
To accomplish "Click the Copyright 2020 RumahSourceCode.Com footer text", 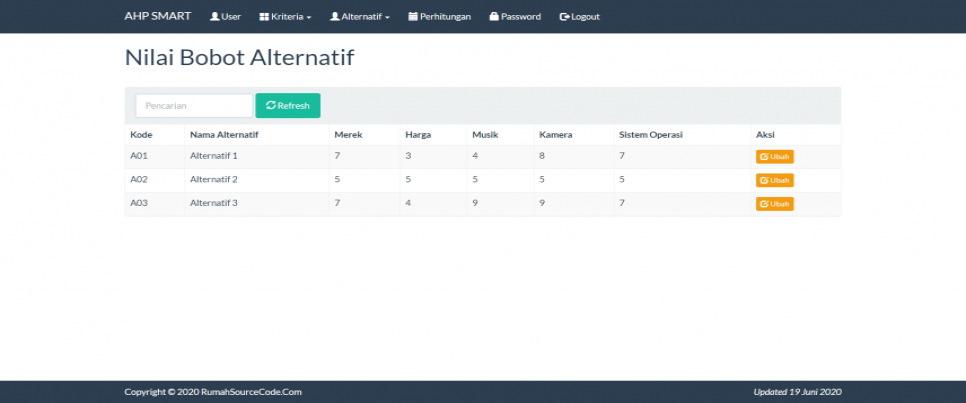I will click(213, 392).
